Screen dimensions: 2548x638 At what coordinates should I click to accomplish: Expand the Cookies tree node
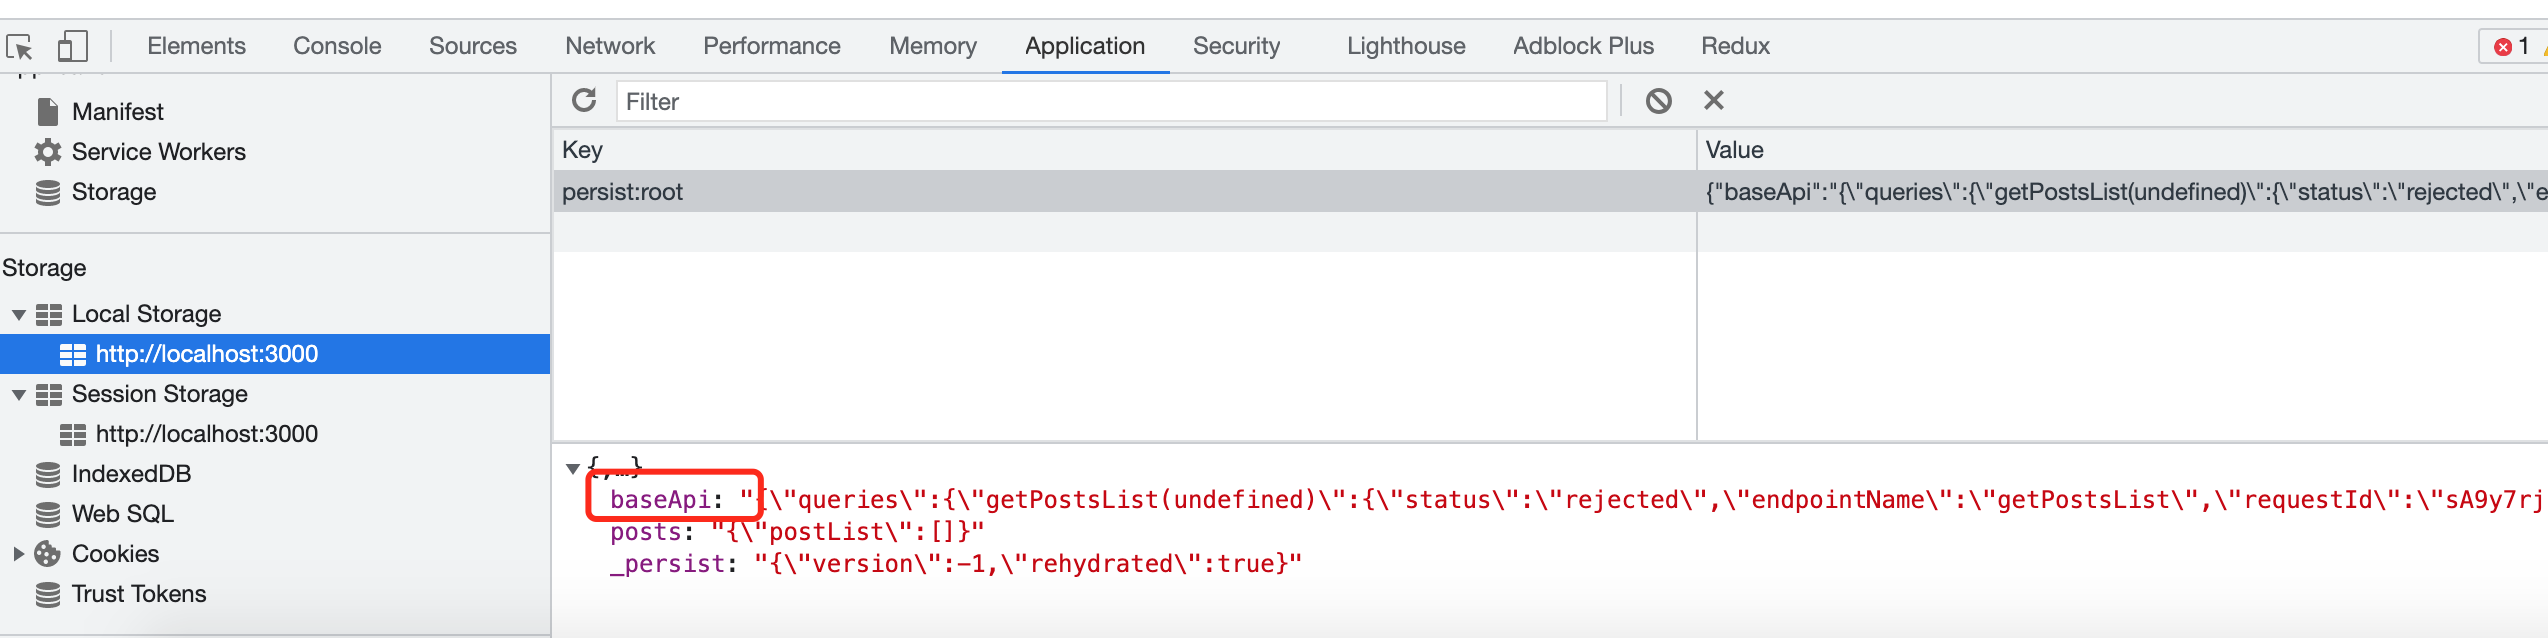pos(18,554)
